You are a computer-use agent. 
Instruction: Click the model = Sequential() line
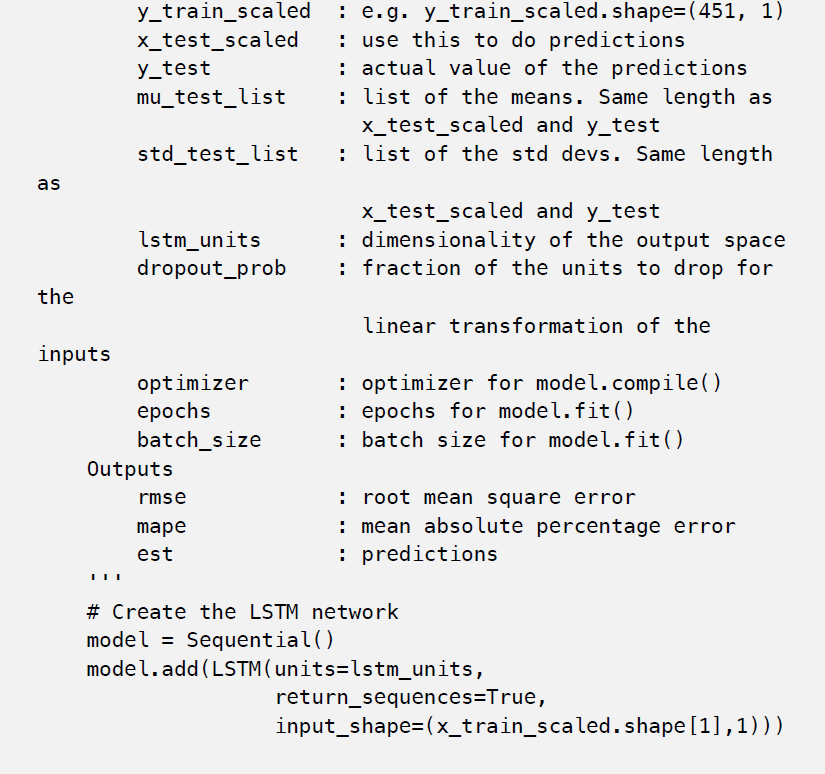coord(210,640)
